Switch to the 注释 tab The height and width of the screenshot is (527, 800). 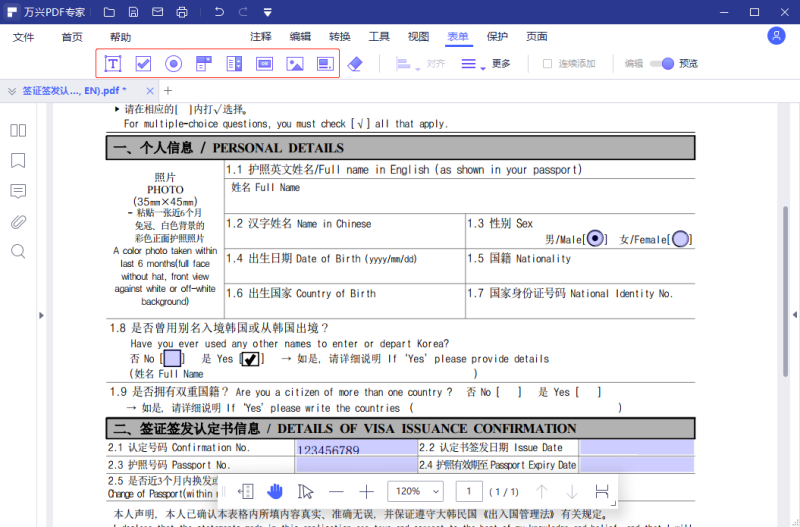(x=261, y=37)
